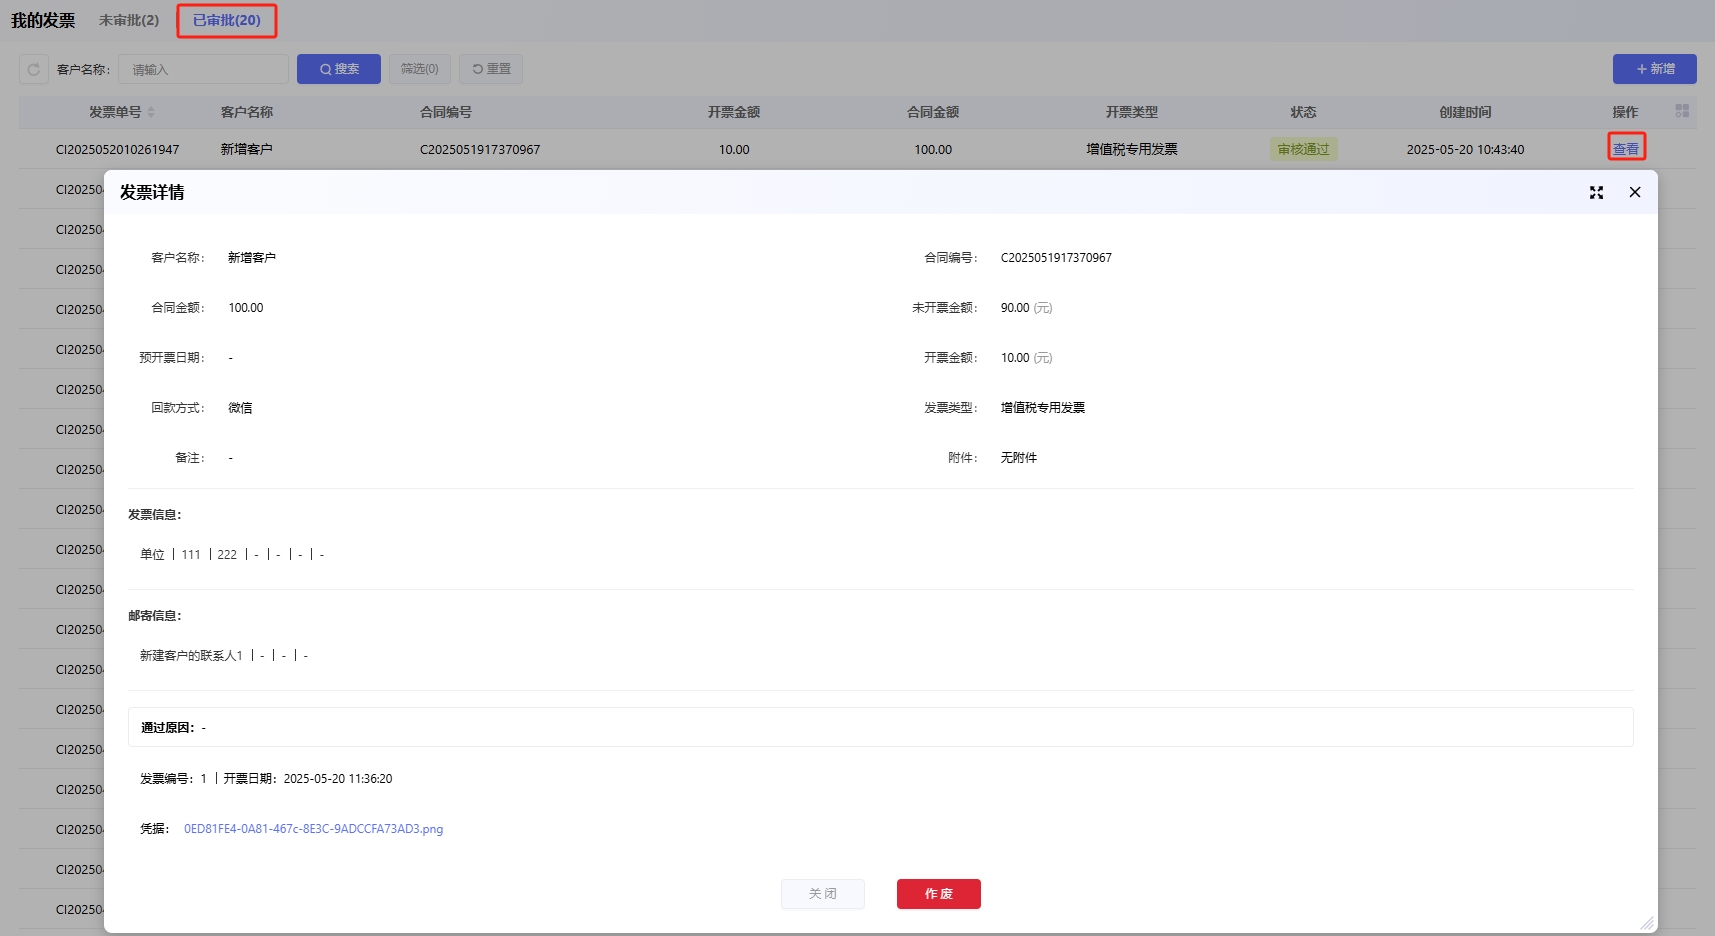1715x936 pixels.
Task: Open the 凭据 png attachment link
Action: tap(313, 829)
